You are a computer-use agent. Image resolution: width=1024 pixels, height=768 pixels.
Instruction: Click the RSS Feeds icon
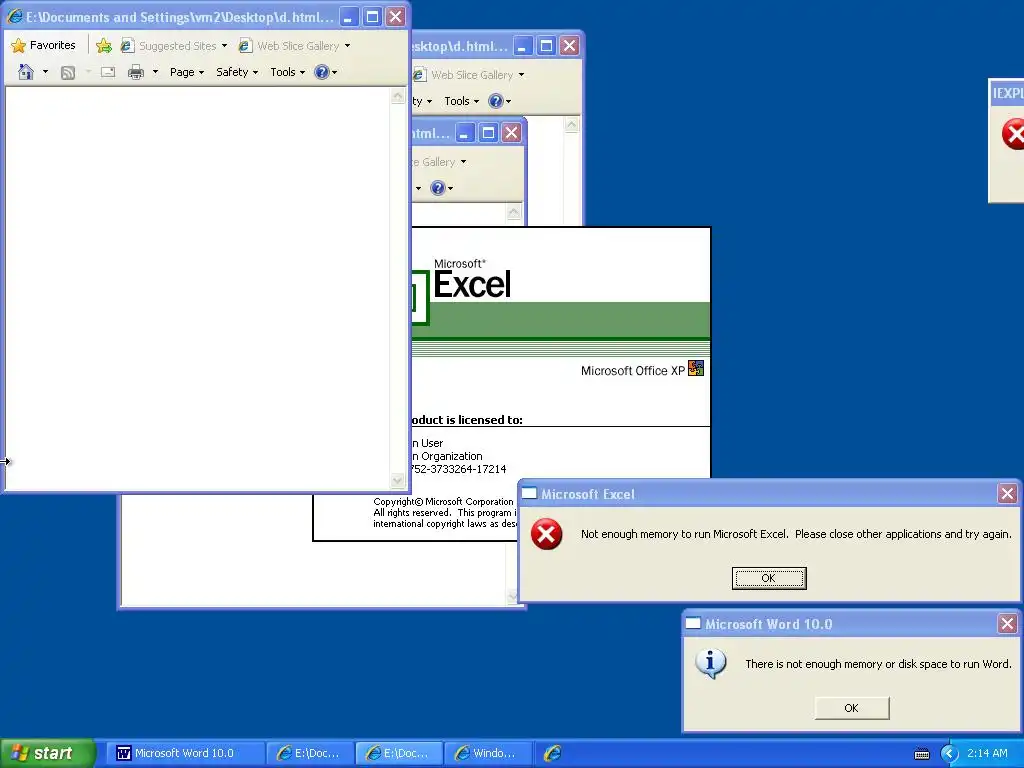[x=68, y=72]
